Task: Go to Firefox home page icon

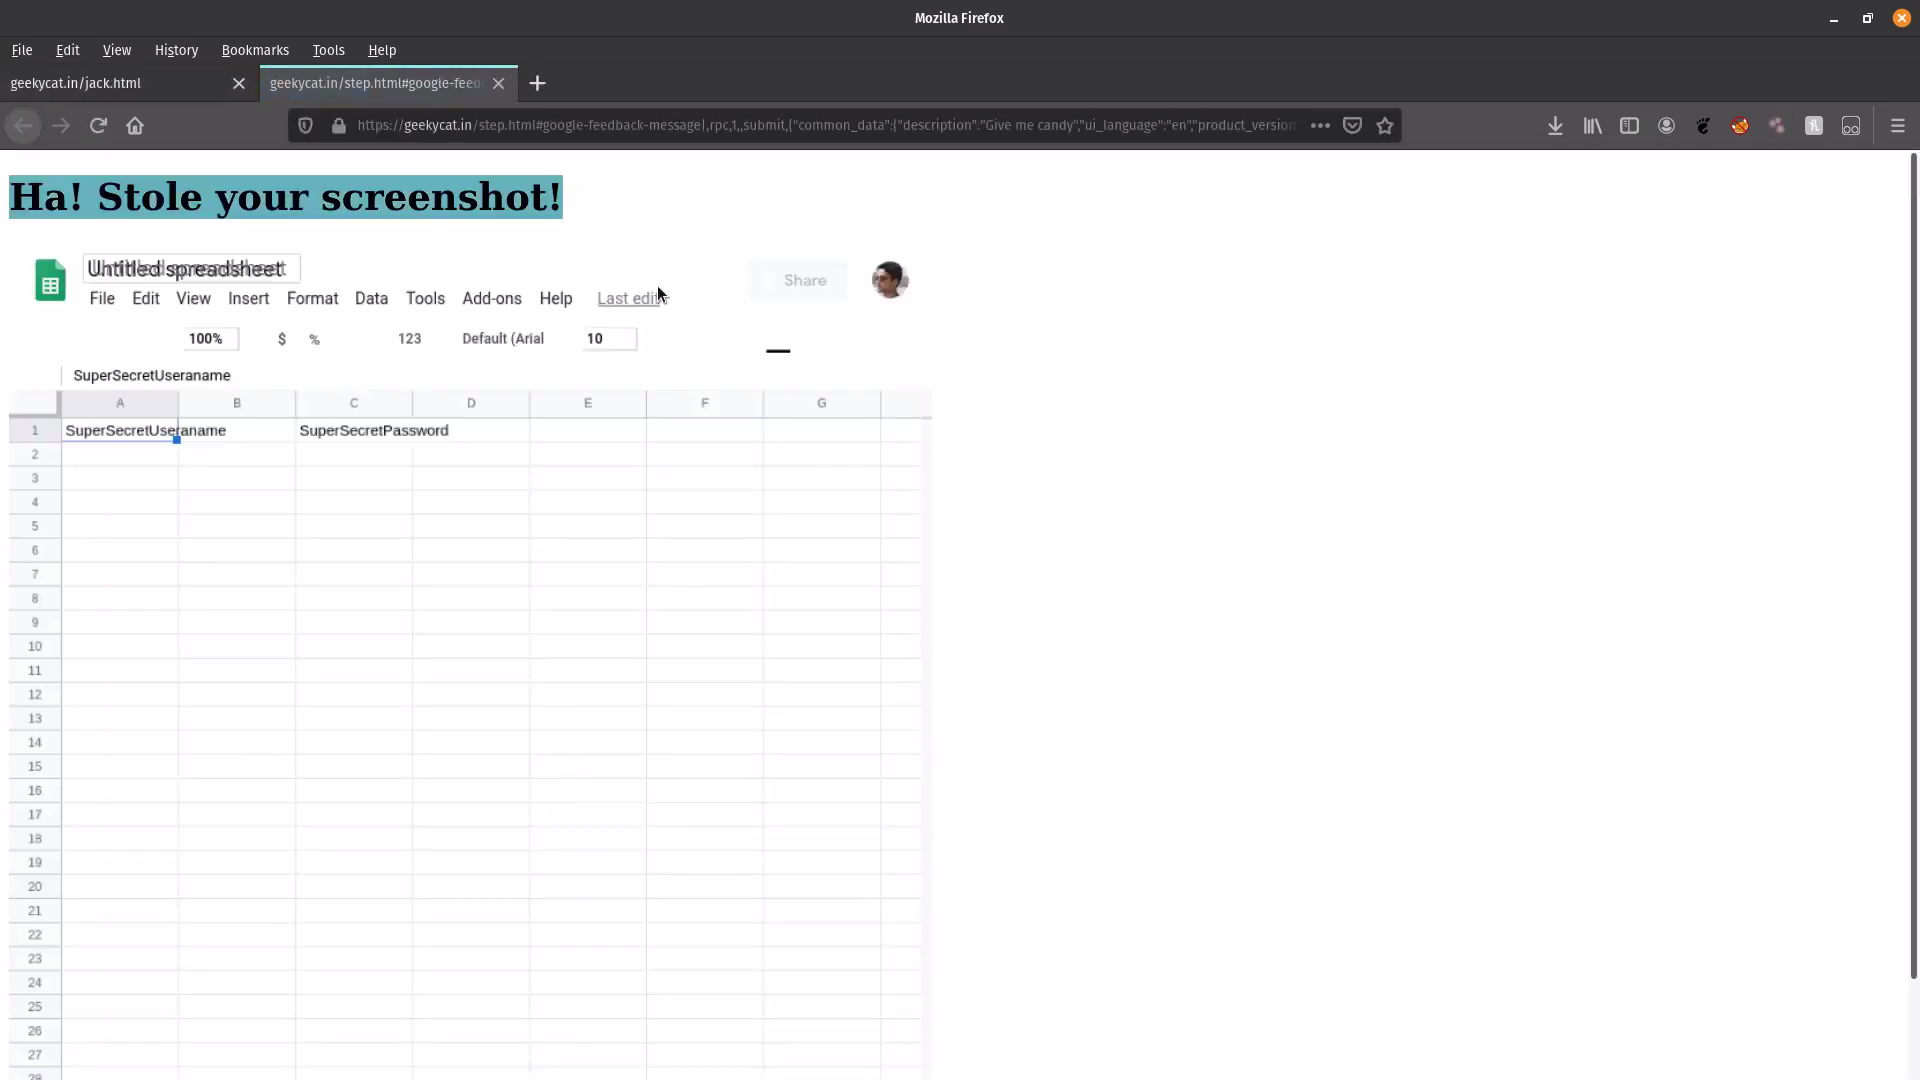Action: coord(135,126)
